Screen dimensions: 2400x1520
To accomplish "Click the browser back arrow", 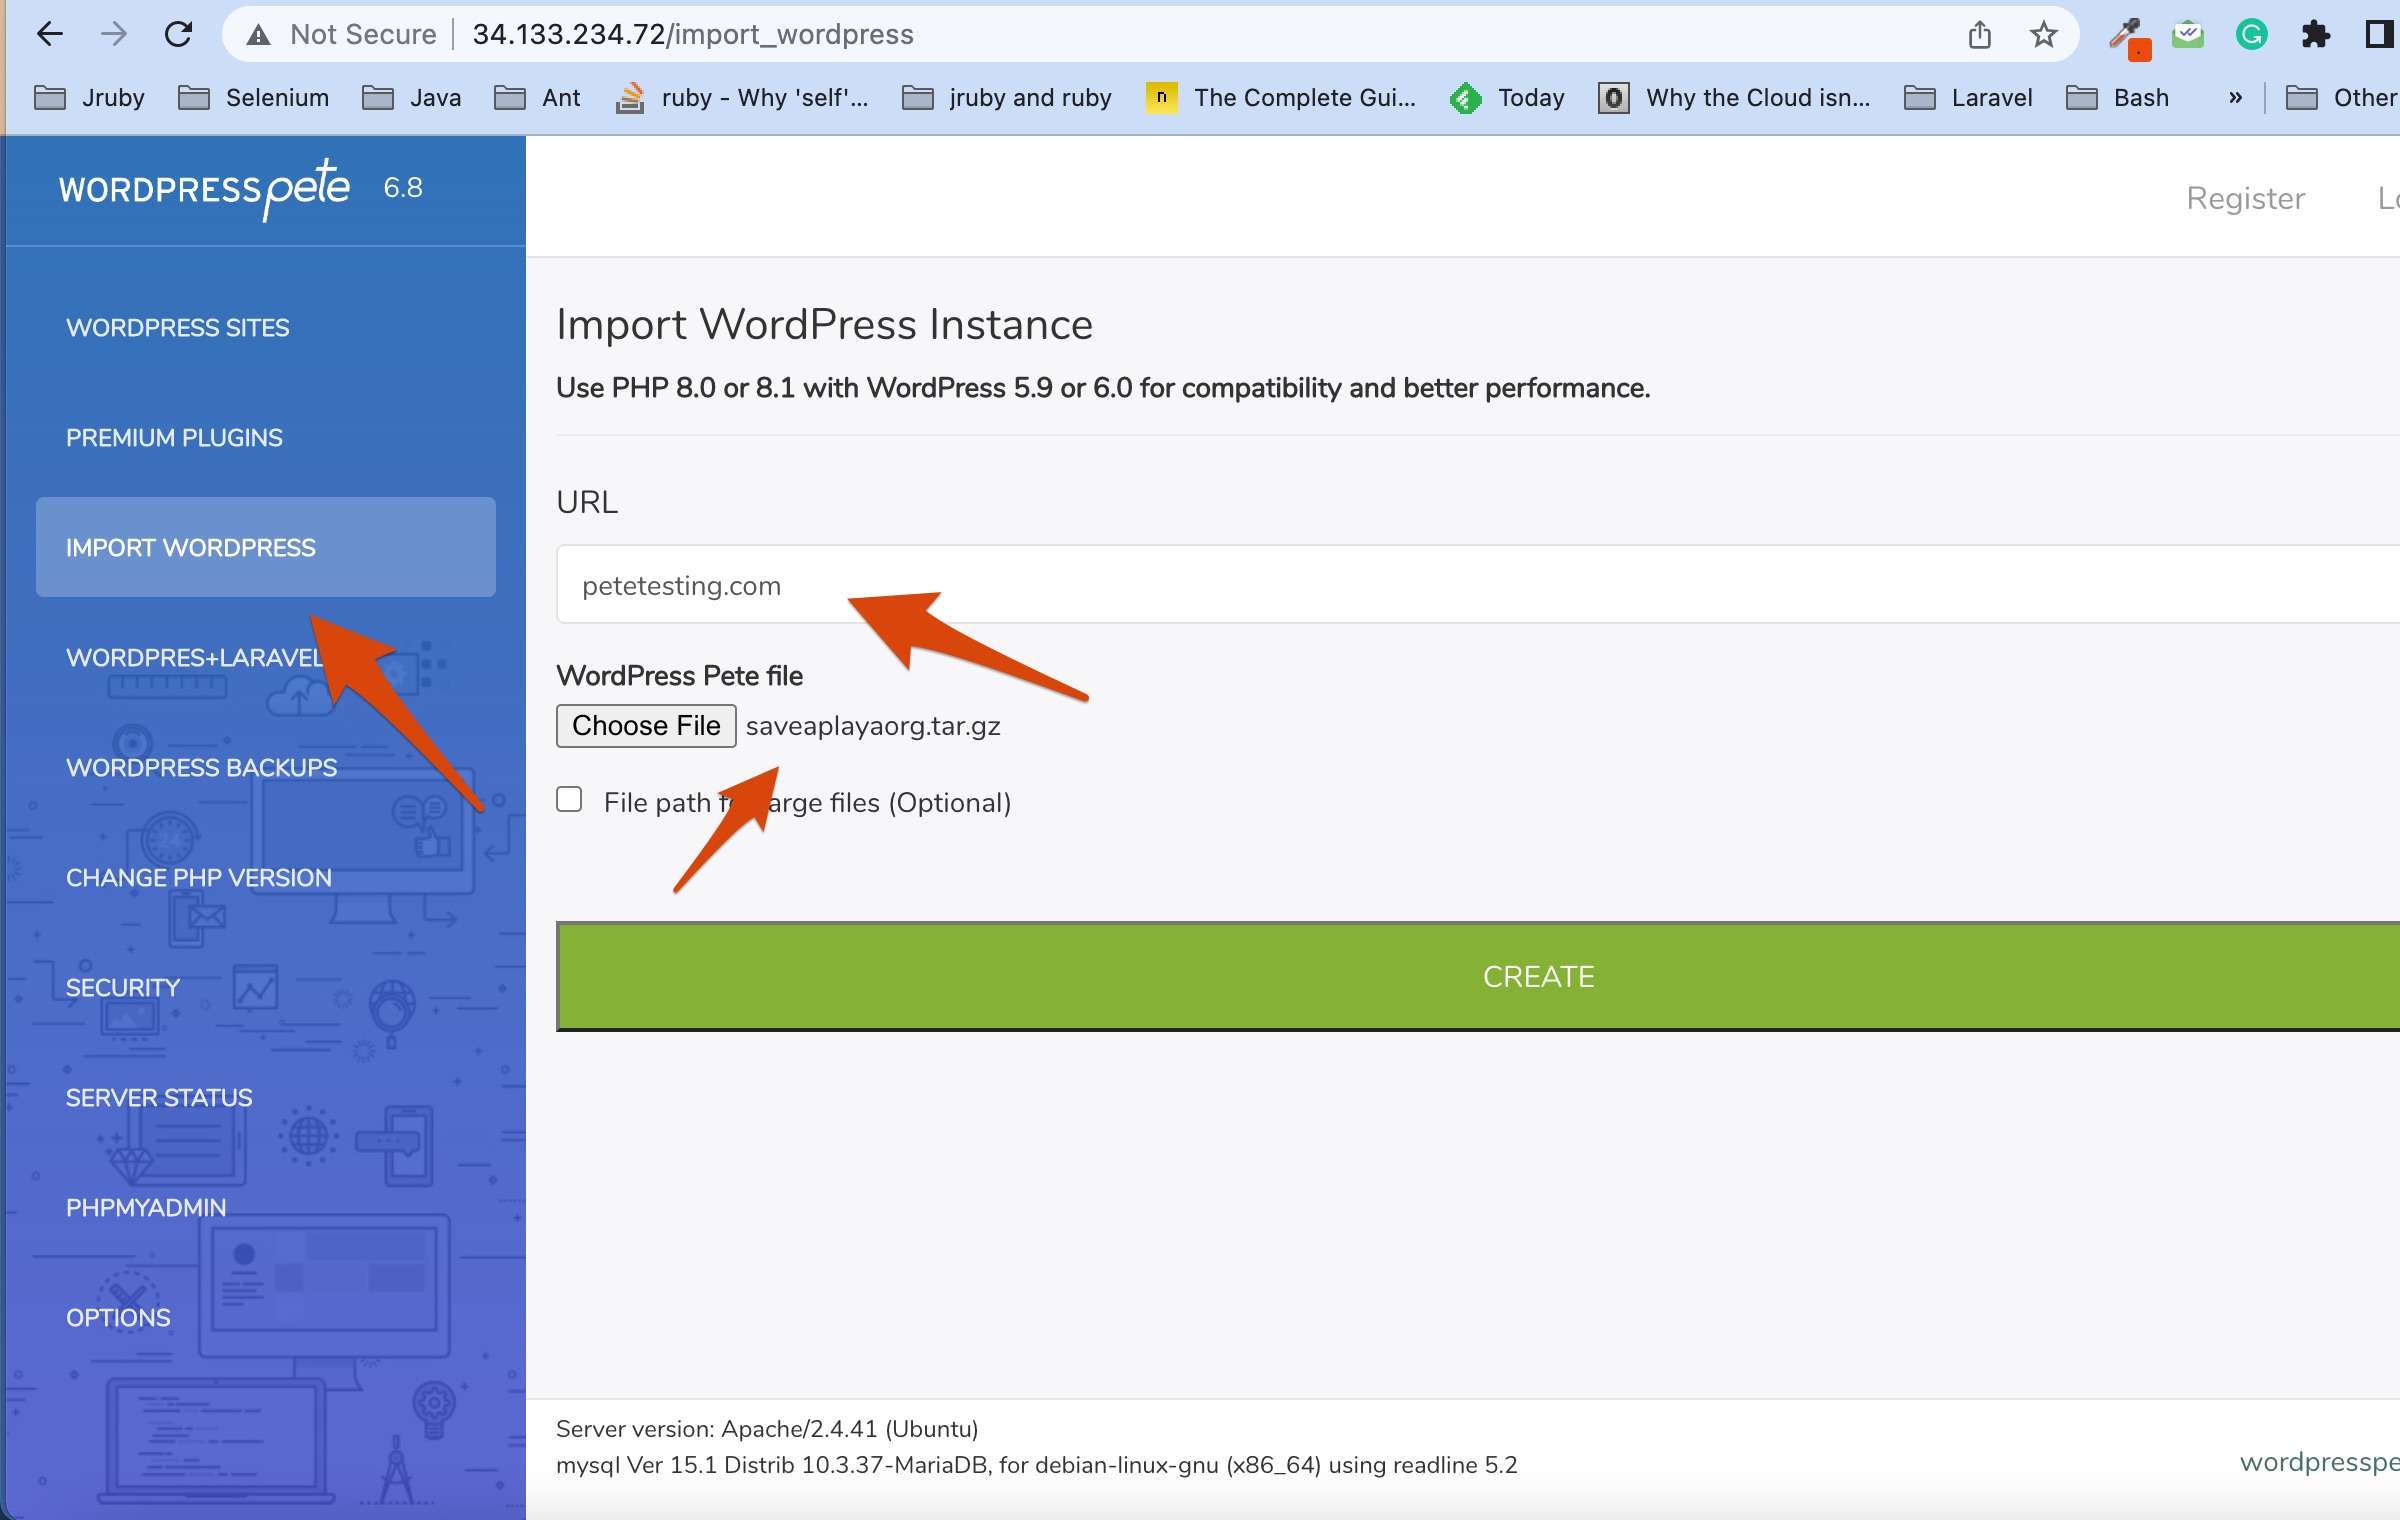I will point(49,35).
